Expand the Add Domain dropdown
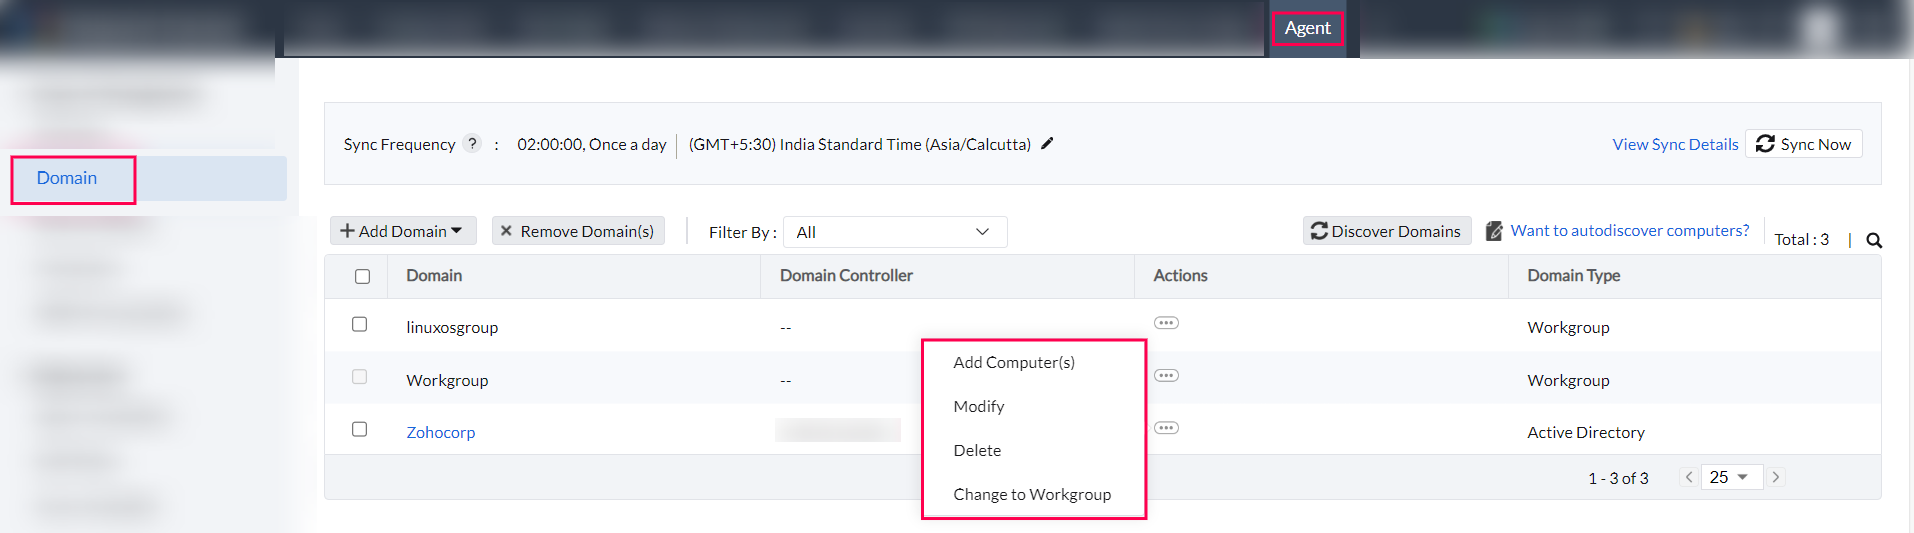Screen dimensions: 1914x533 (x=402, y=231)
